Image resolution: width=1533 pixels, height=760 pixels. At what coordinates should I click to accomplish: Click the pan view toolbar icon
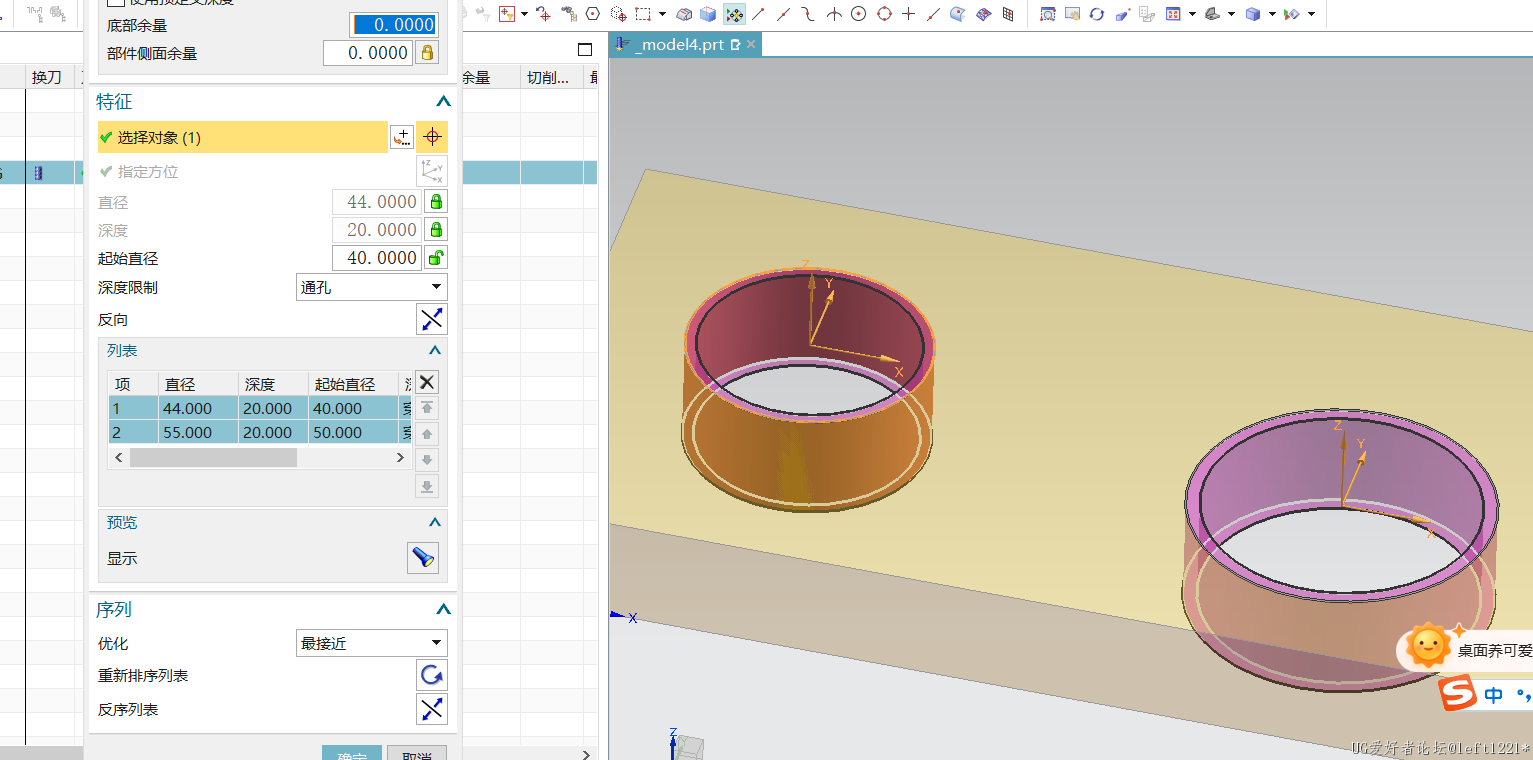click(1072, 14)
